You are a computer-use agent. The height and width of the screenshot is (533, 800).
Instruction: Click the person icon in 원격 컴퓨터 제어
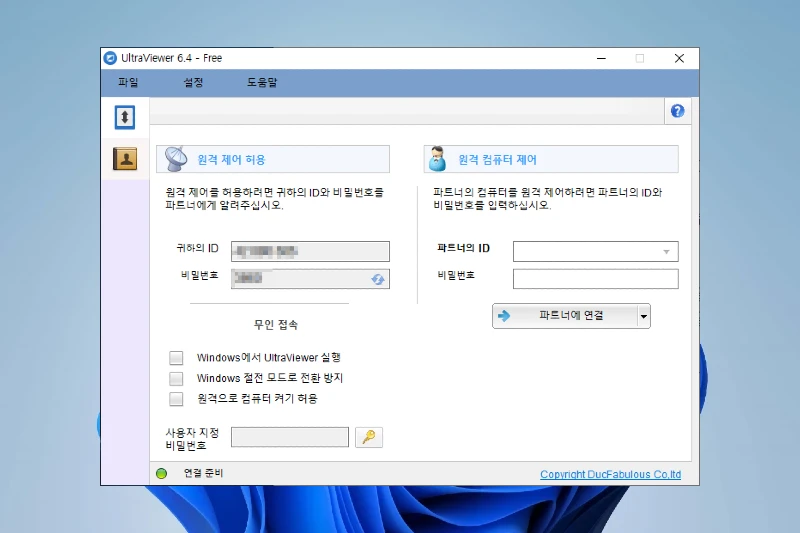click(437, 159)
